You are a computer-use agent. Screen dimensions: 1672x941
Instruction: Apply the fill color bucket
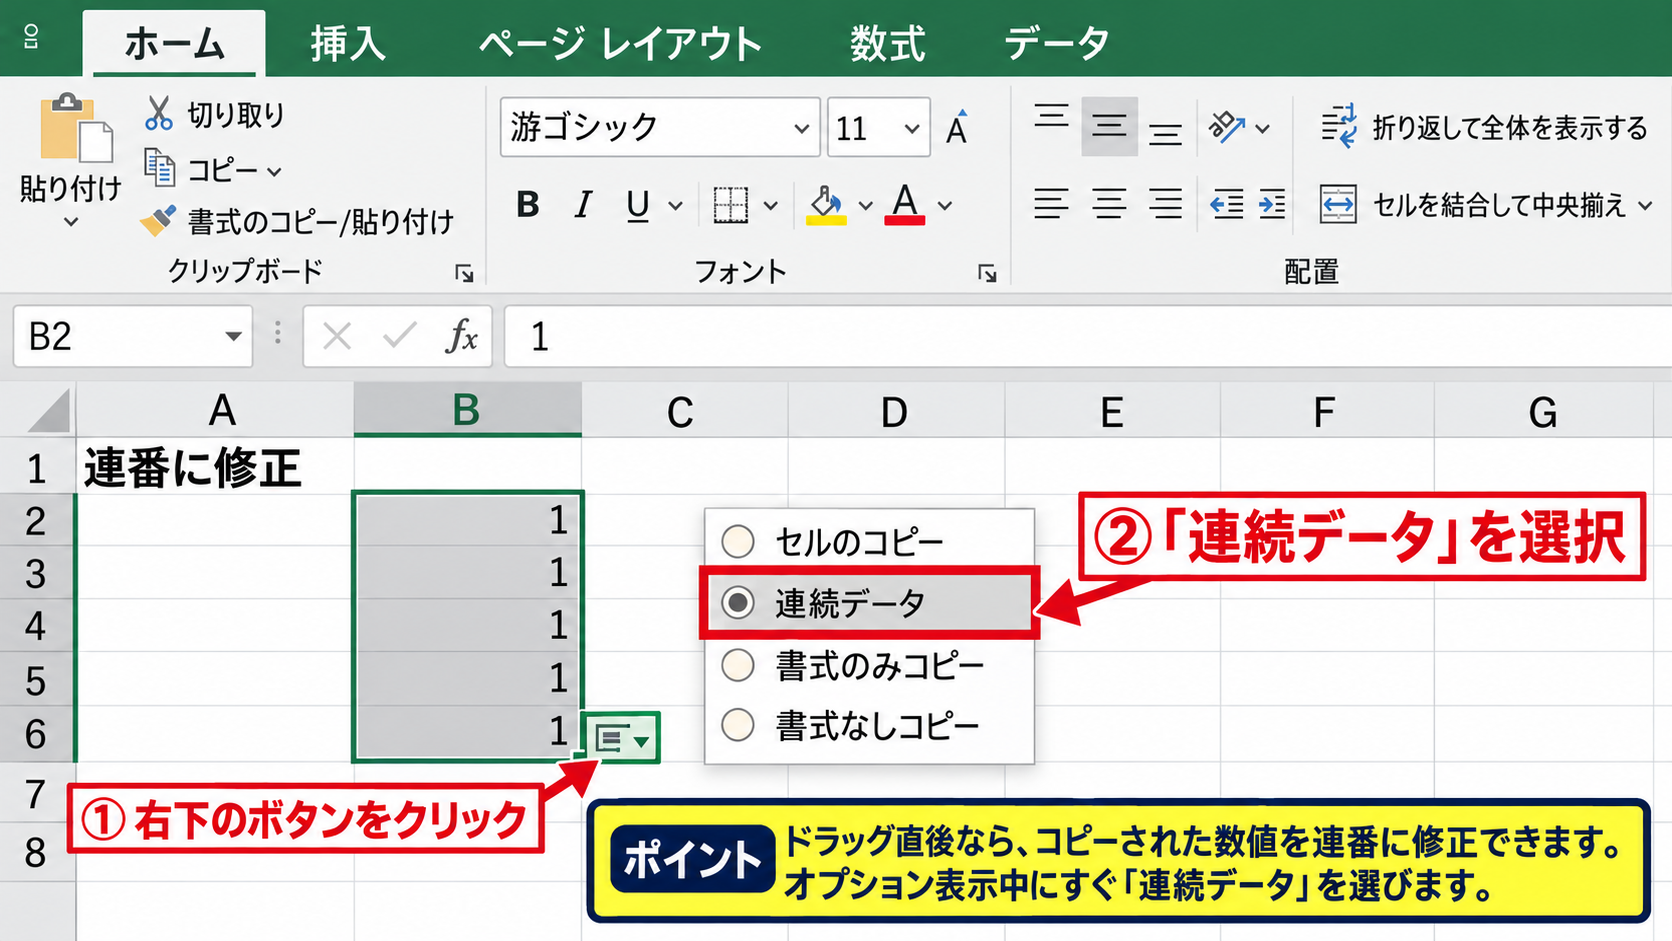pyautogui.click(x=826, y=205)
